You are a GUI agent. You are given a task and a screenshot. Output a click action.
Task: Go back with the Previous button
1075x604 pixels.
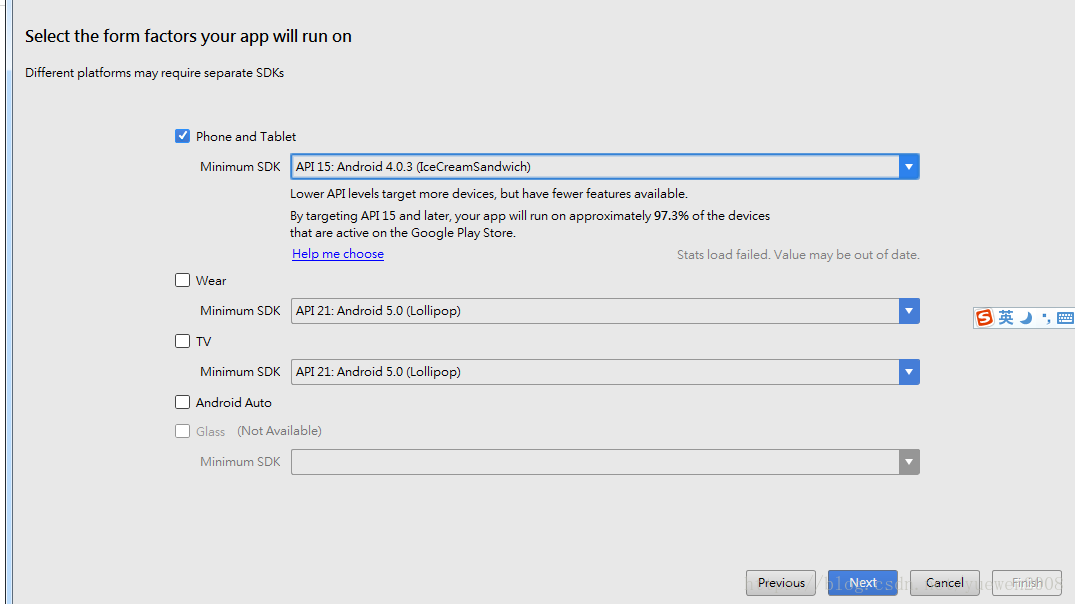tap(781, 583)
